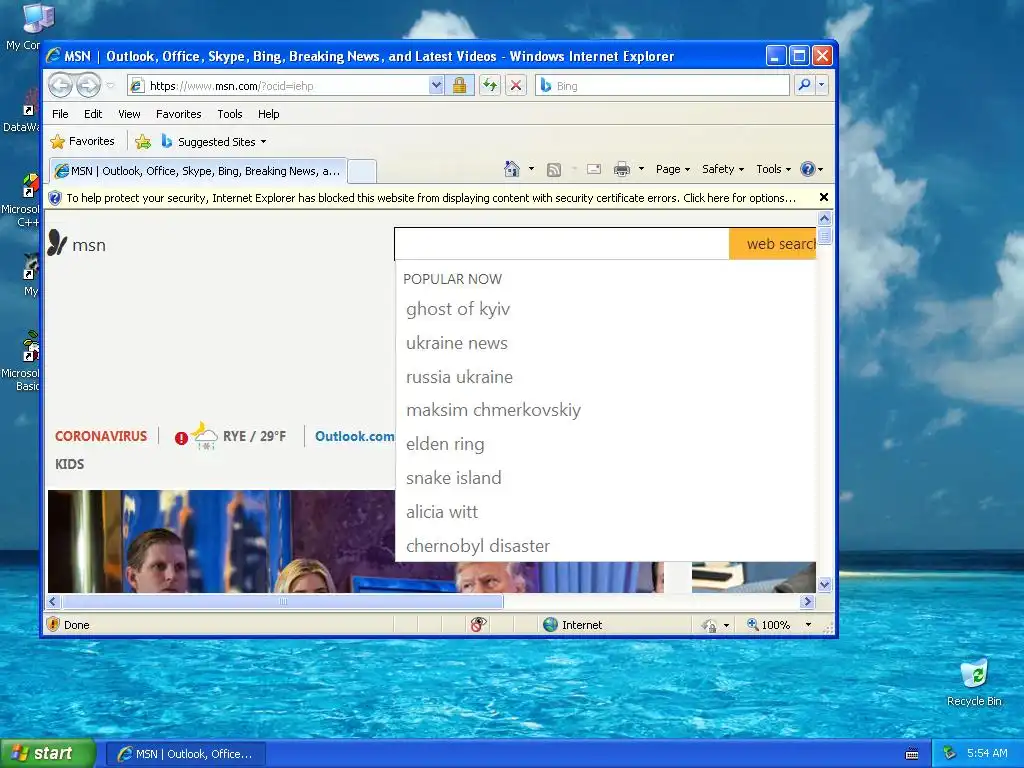Open the Help menu
Screen dimensions: 1024x768
tap(268, 114)
